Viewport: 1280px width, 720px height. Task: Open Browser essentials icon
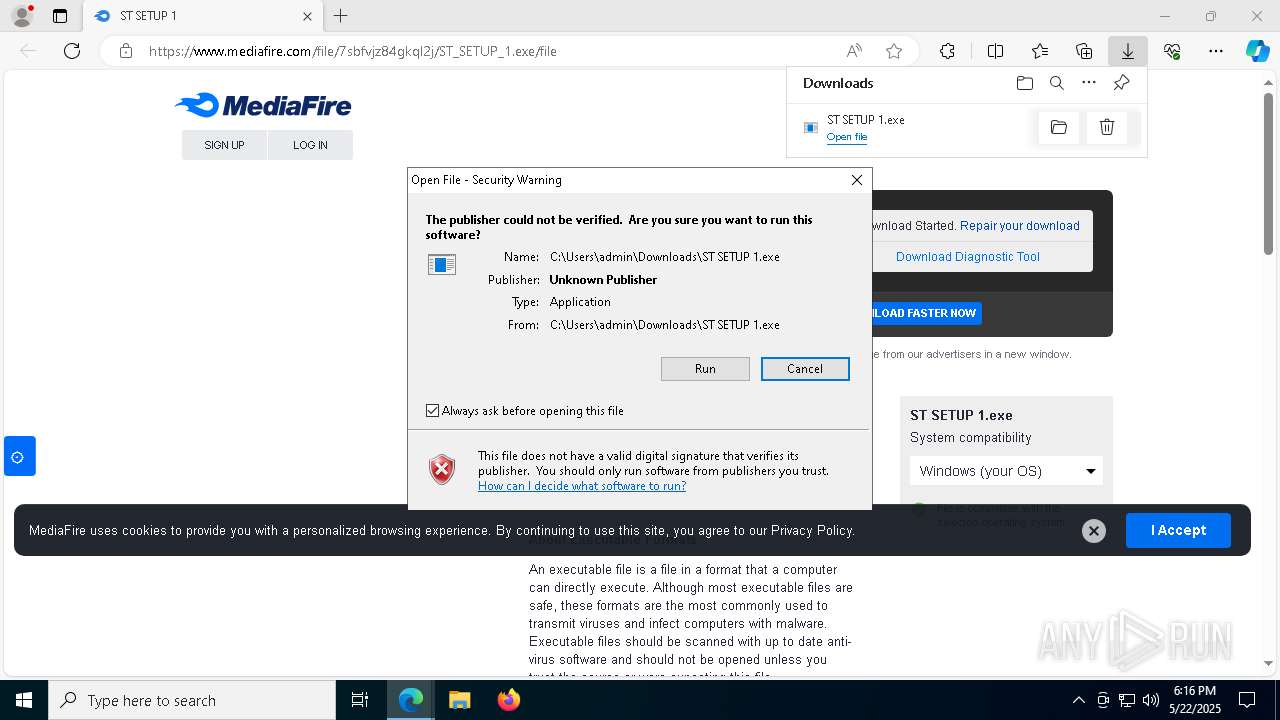pos(1172,51)
